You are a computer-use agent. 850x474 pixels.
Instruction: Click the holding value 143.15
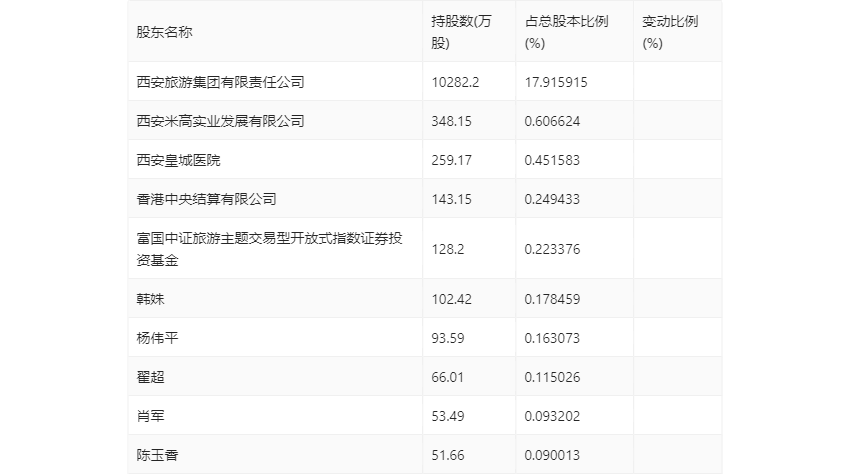pyautogui.click(x=452, y=200)
